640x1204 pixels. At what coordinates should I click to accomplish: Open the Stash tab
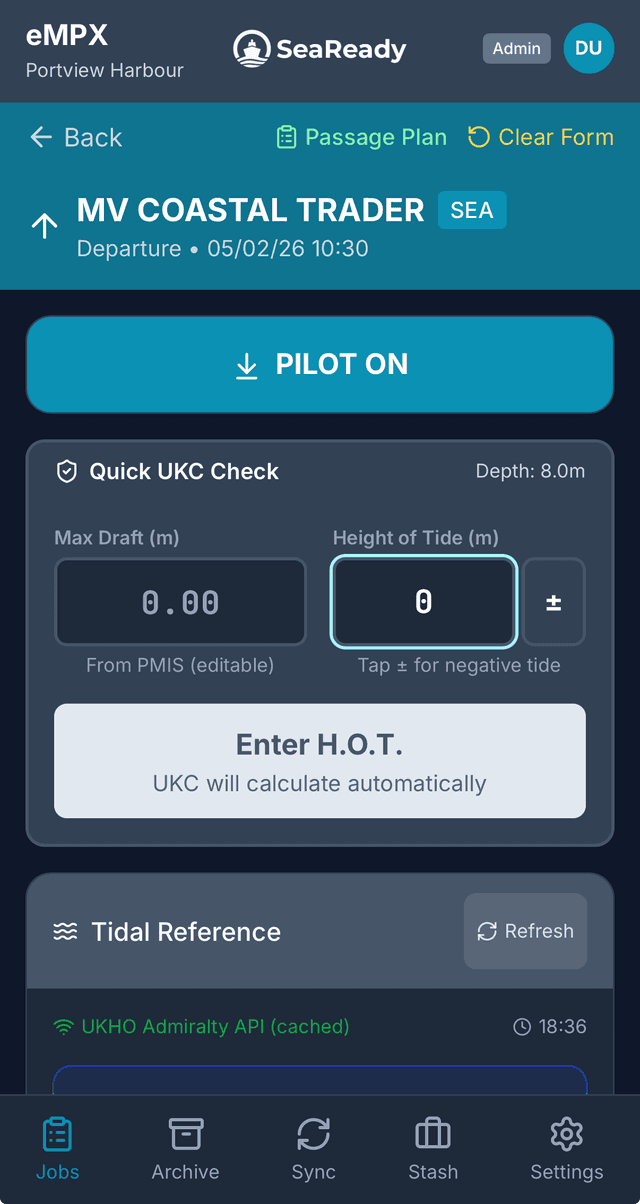click(433, 1149)
